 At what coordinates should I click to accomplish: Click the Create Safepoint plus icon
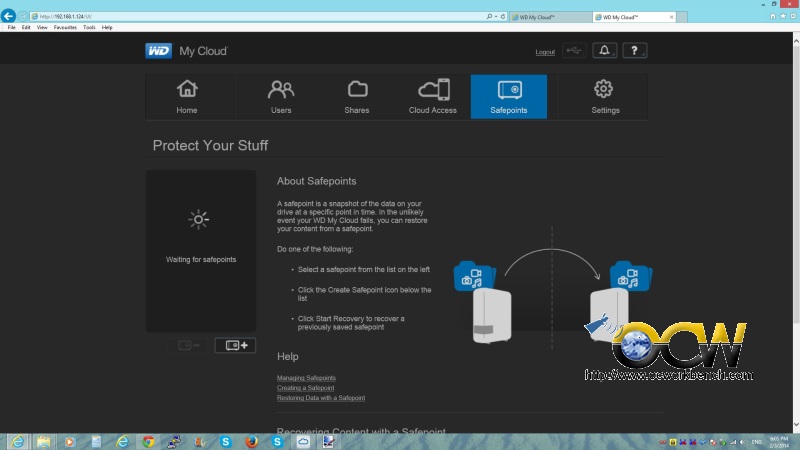tap(235, 345)
